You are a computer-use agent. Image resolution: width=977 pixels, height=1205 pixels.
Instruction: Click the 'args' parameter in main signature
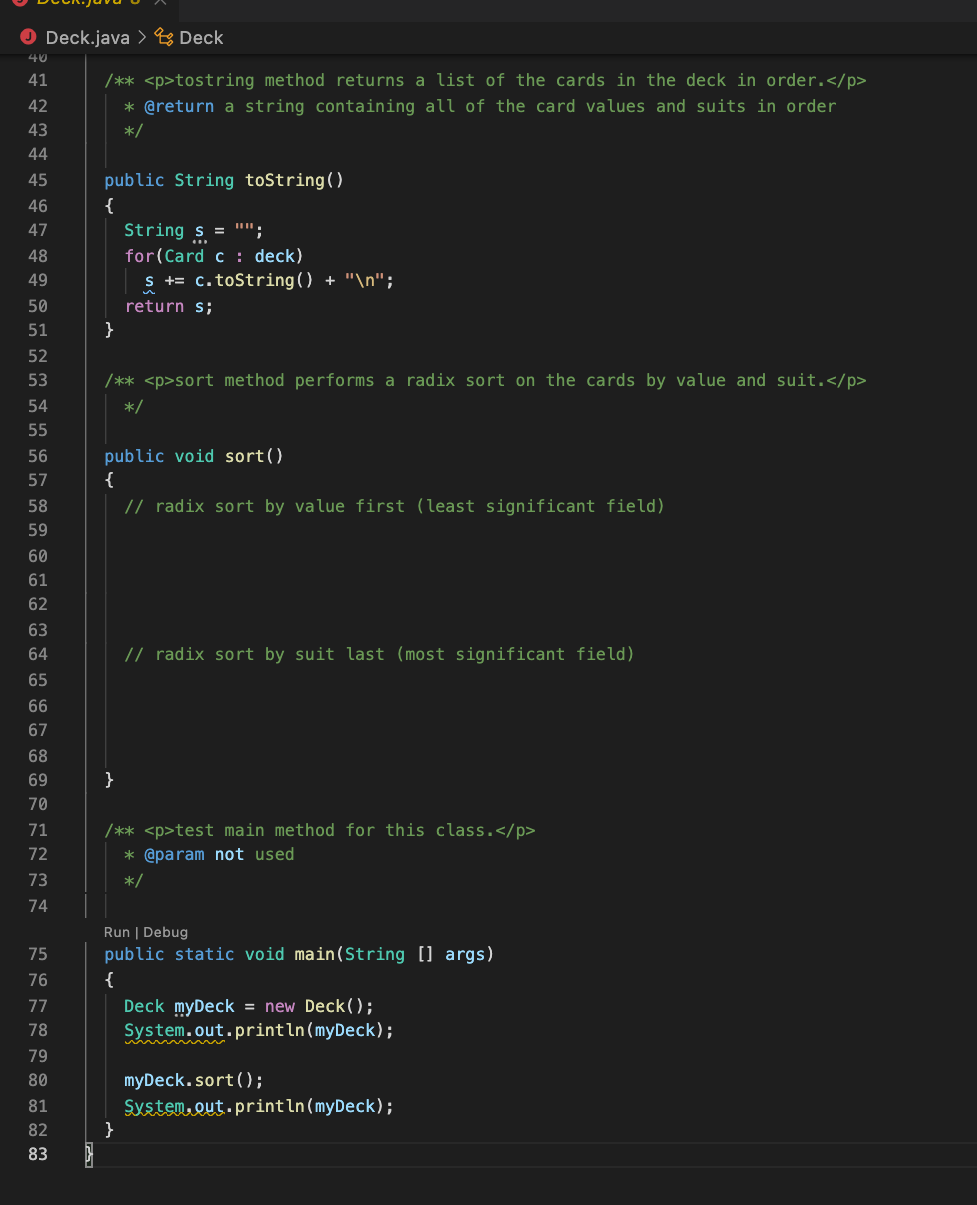465,954
